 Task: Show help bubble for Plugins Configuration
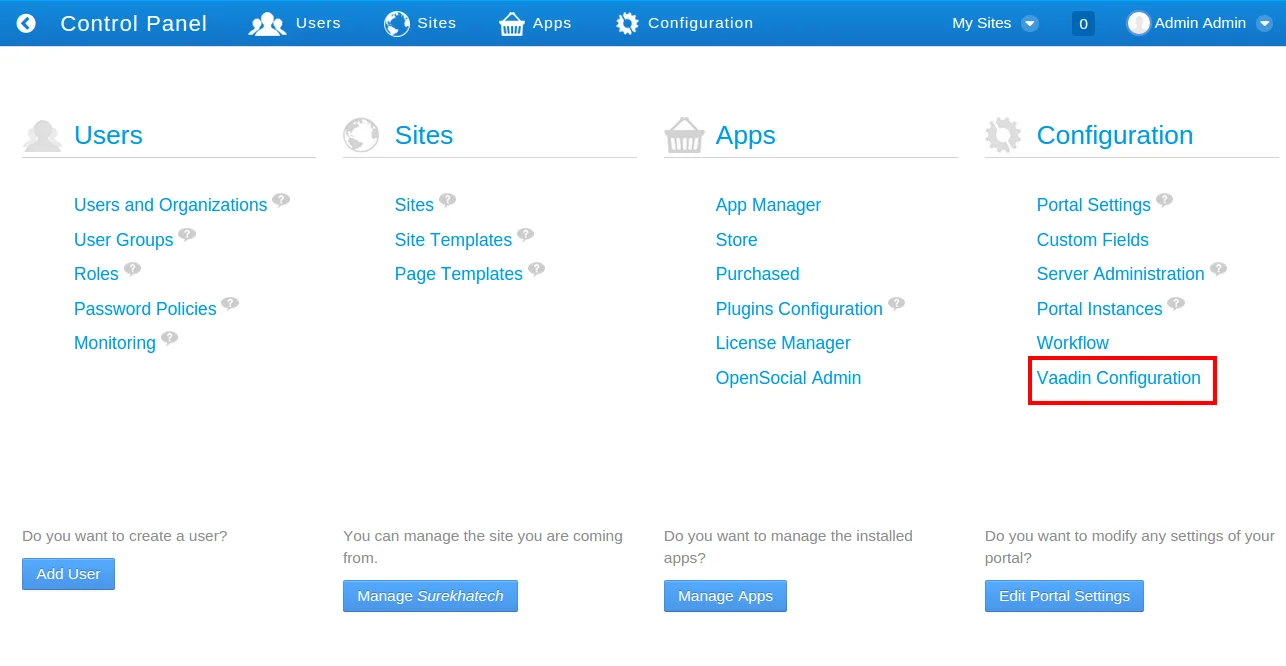pyautogui.click(x=896, y=304)
